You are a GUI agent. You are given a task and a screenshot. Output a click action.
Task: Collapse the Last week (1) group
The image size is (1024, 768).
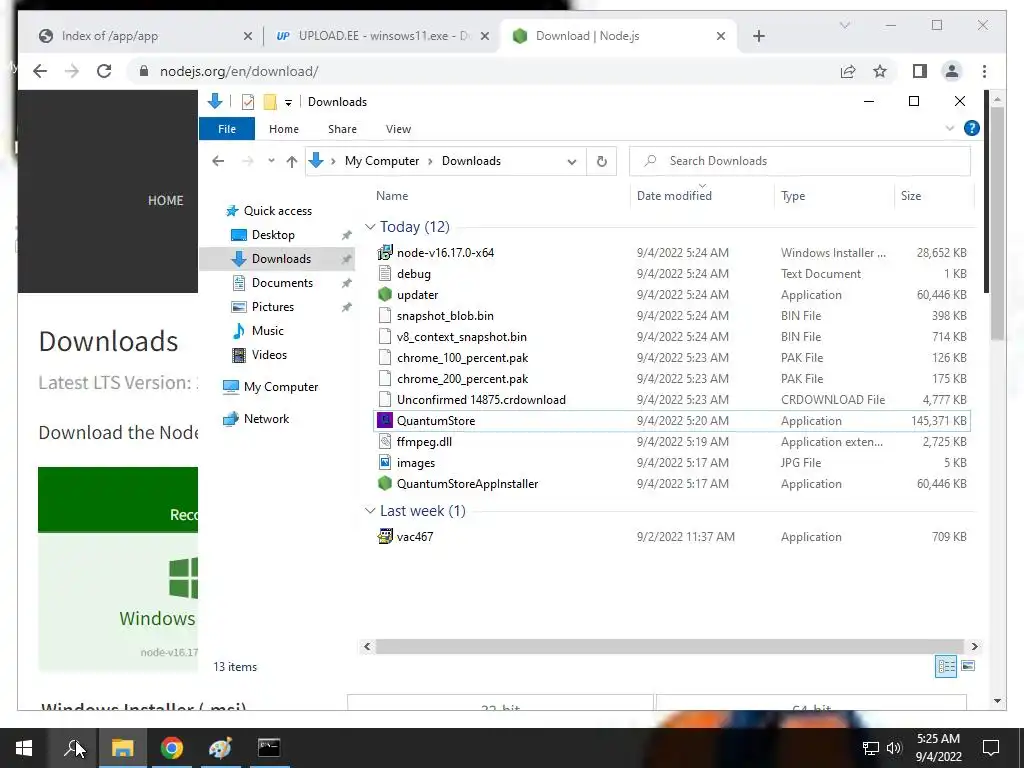pos(370,511)
